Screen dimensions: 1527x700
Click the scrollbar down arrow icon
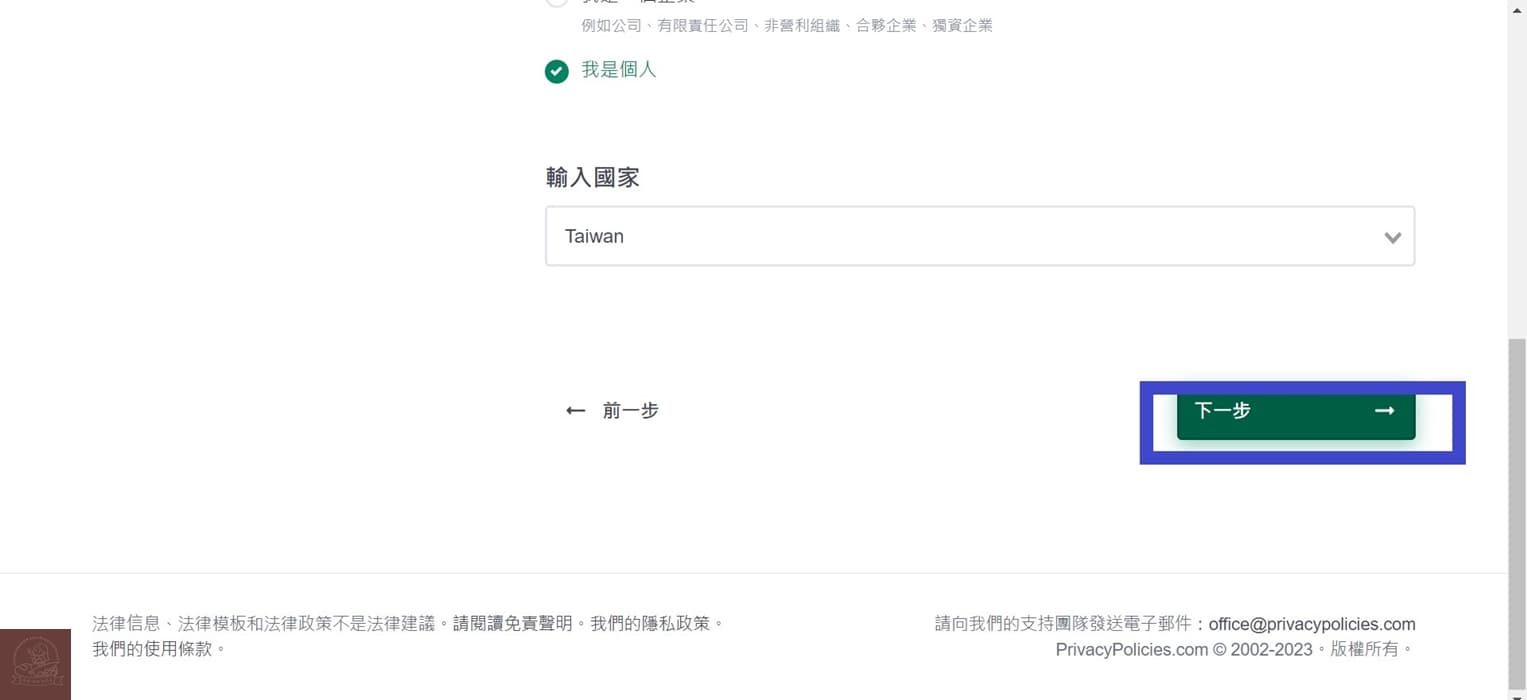pyautogui.click(x=1518, y=692)
